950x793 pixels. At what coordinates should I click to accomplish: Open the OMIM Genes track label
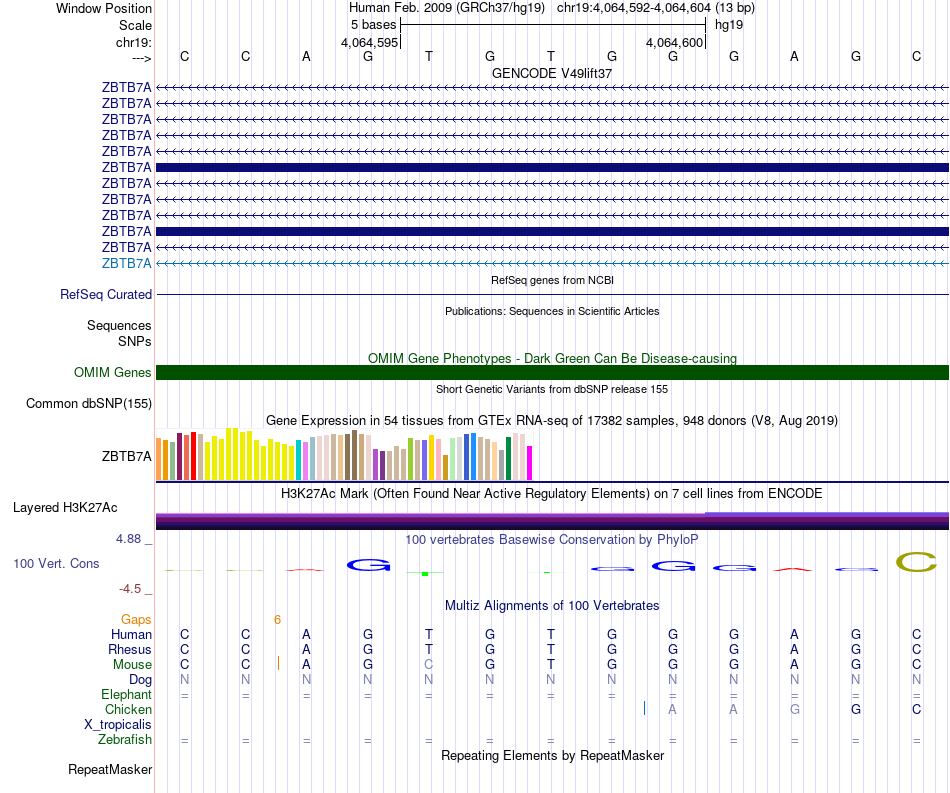[112, 373]
